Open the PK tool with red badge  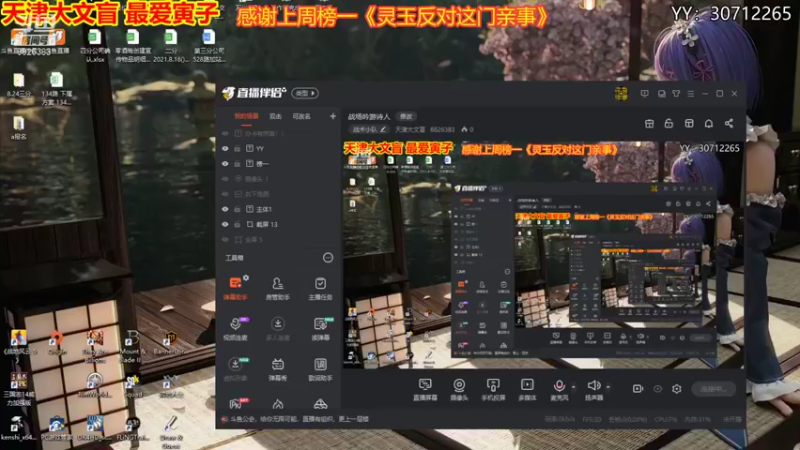236,404
